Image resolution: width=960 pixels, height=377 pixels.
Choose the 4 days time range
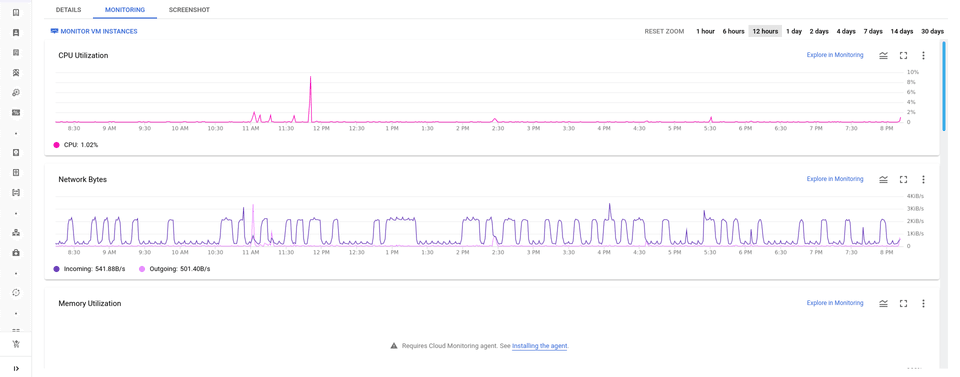click(x=846, y=31)
